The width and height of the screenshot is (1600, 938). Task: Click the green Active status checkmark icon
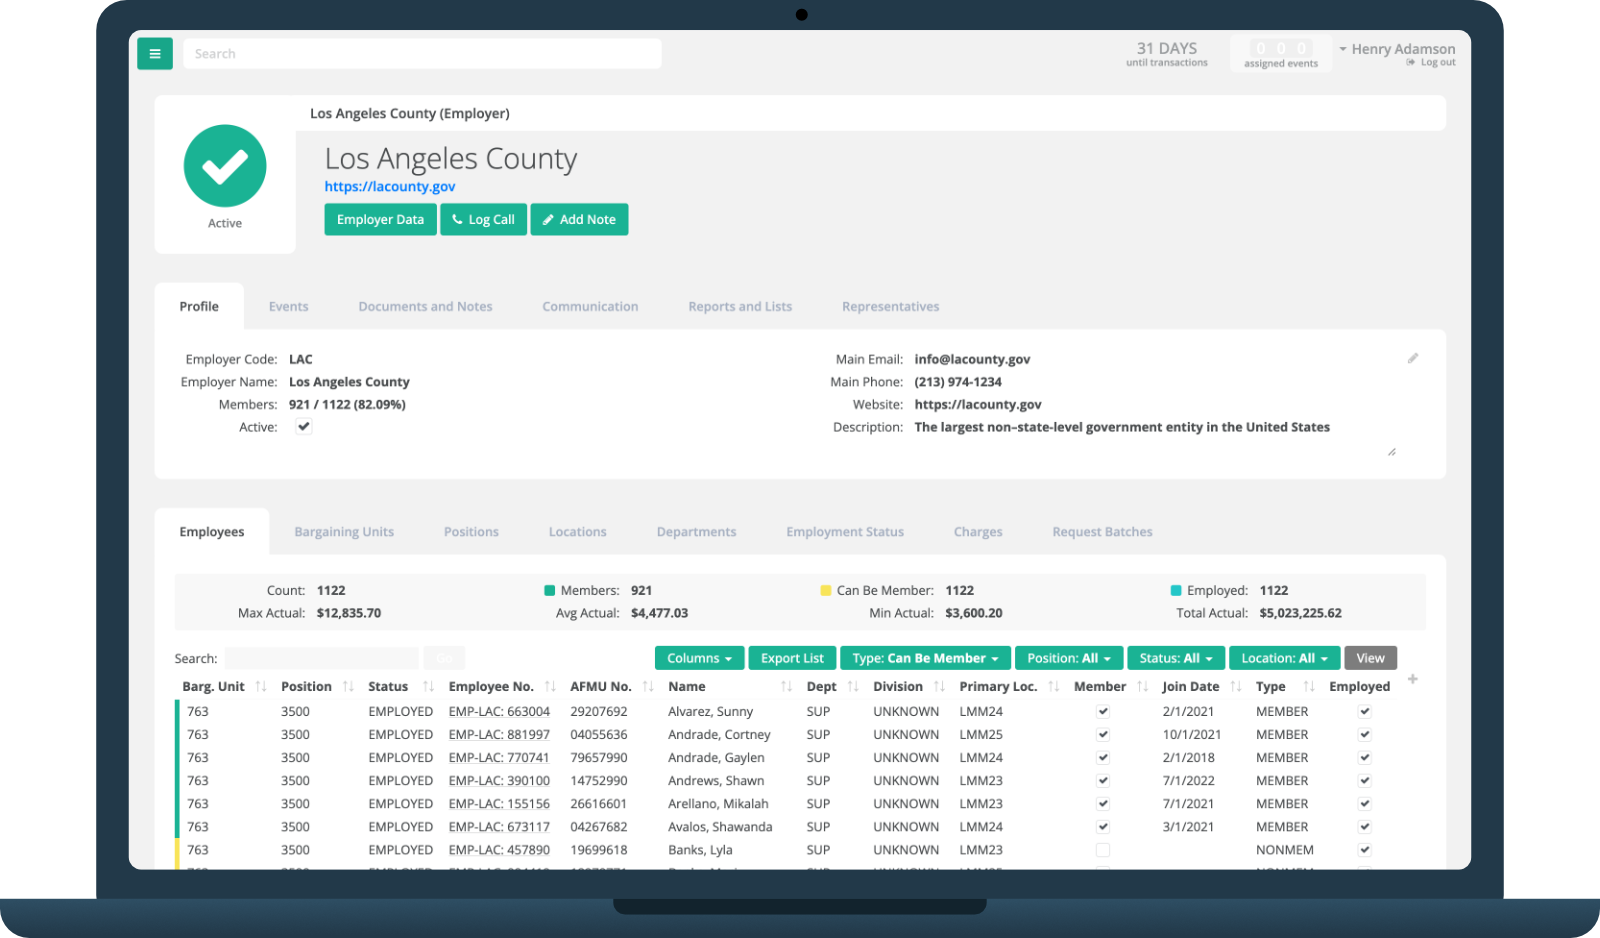point(225,166)
